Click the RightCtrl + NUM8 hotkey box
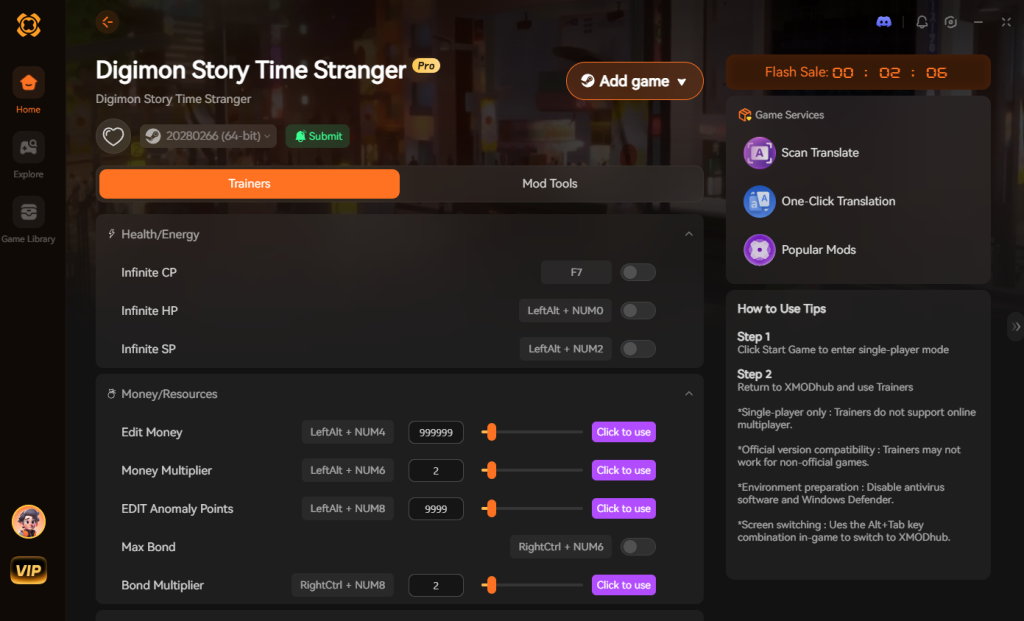This screenshot has width=1024, height=621. pyautogui.click(x=342, y=585)
